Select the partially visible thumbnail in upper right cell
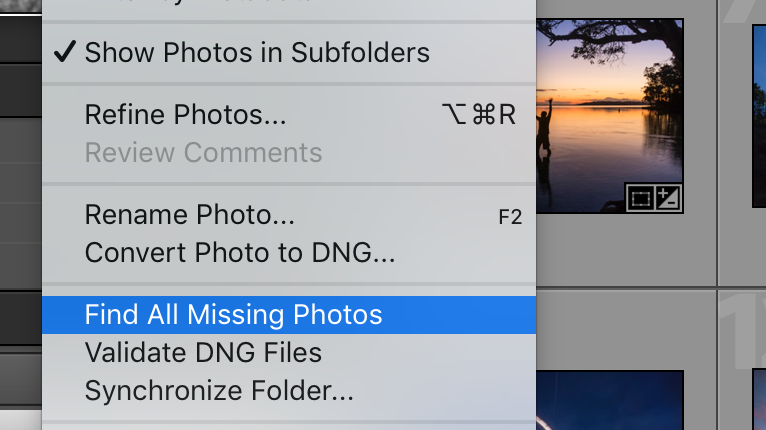 click(759, 116)
